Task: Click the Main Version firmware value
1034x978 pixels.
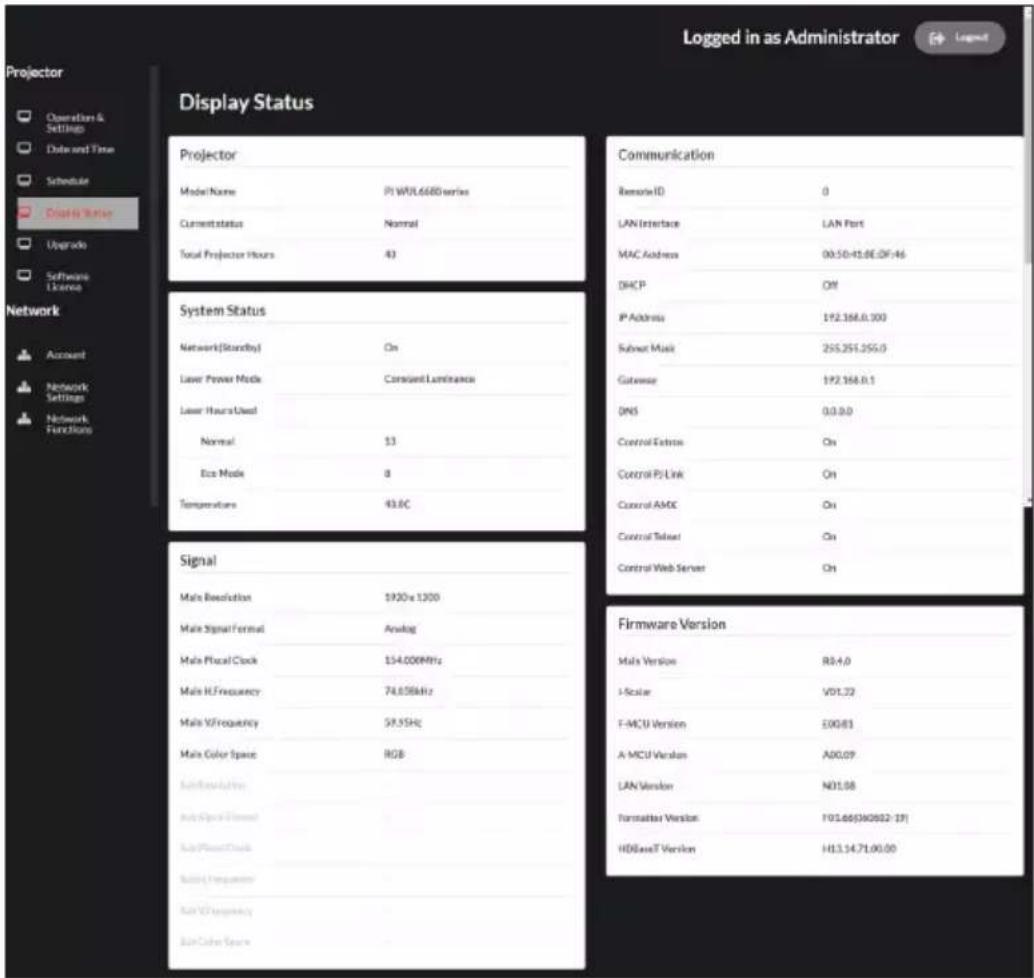Action: (836, 661)
